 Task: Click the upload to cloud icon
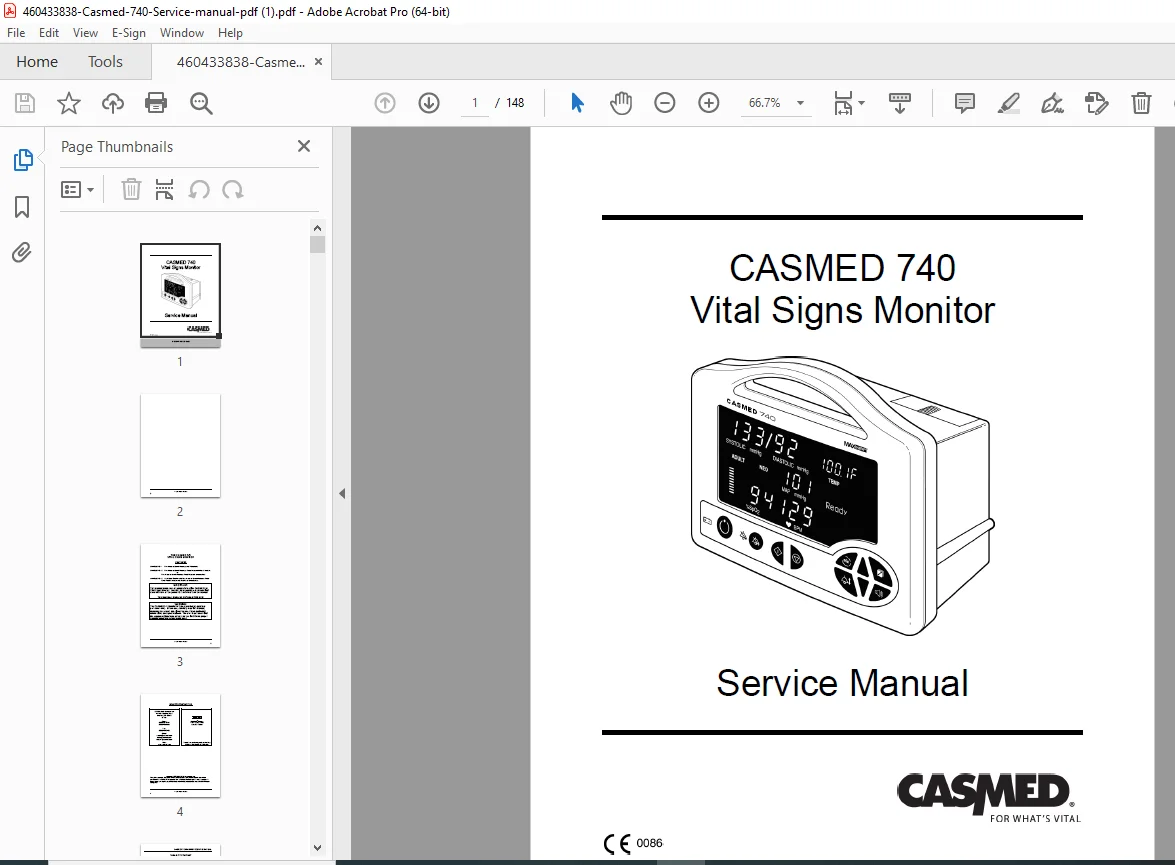pos(112,103)
